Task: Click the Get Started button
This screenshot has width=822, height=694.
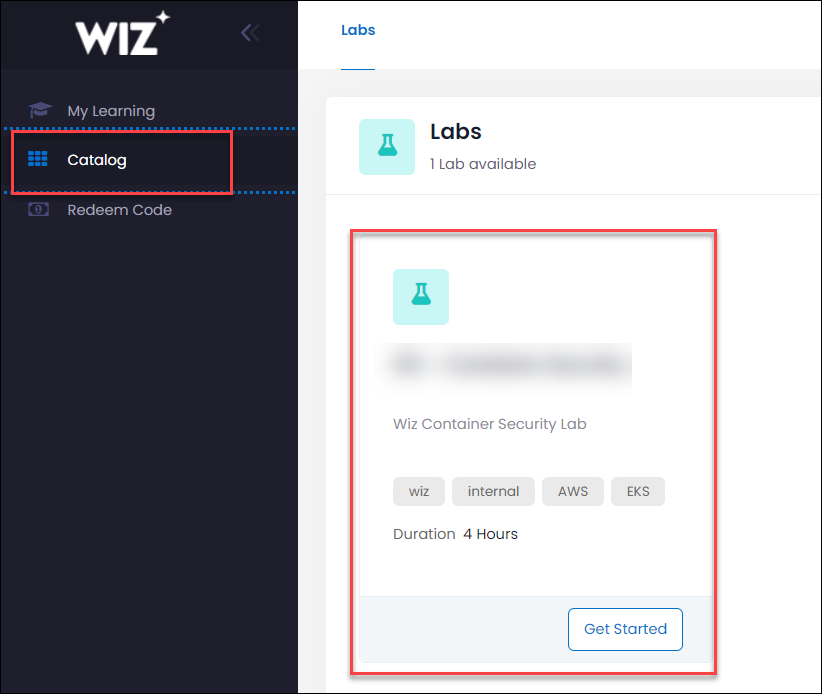Action: click(625, 629)
